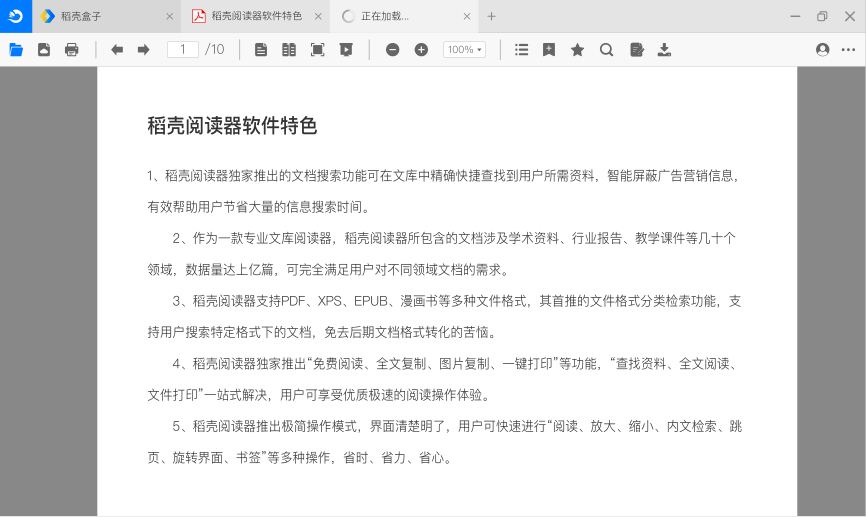867x517 pixels.
Task: Click the download icon
Action: pos(664,50)
